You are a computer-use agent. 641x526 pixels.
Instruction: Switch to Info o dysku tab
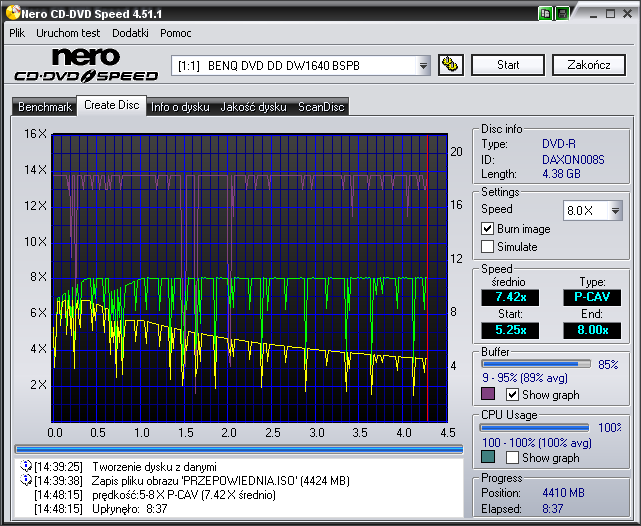180,107
